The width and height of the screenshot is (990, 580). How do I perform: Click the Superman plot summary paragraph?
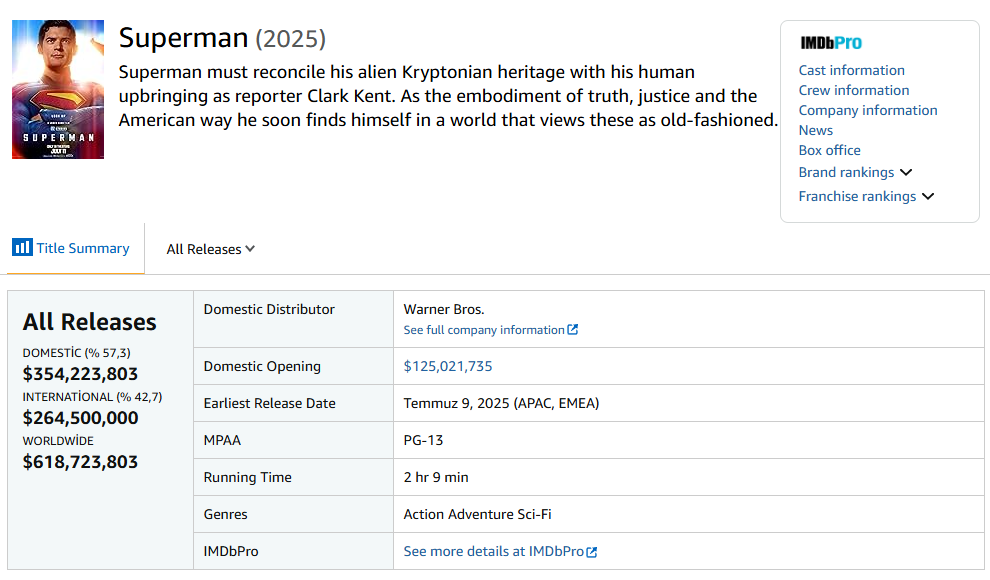(x=448, y=96)
